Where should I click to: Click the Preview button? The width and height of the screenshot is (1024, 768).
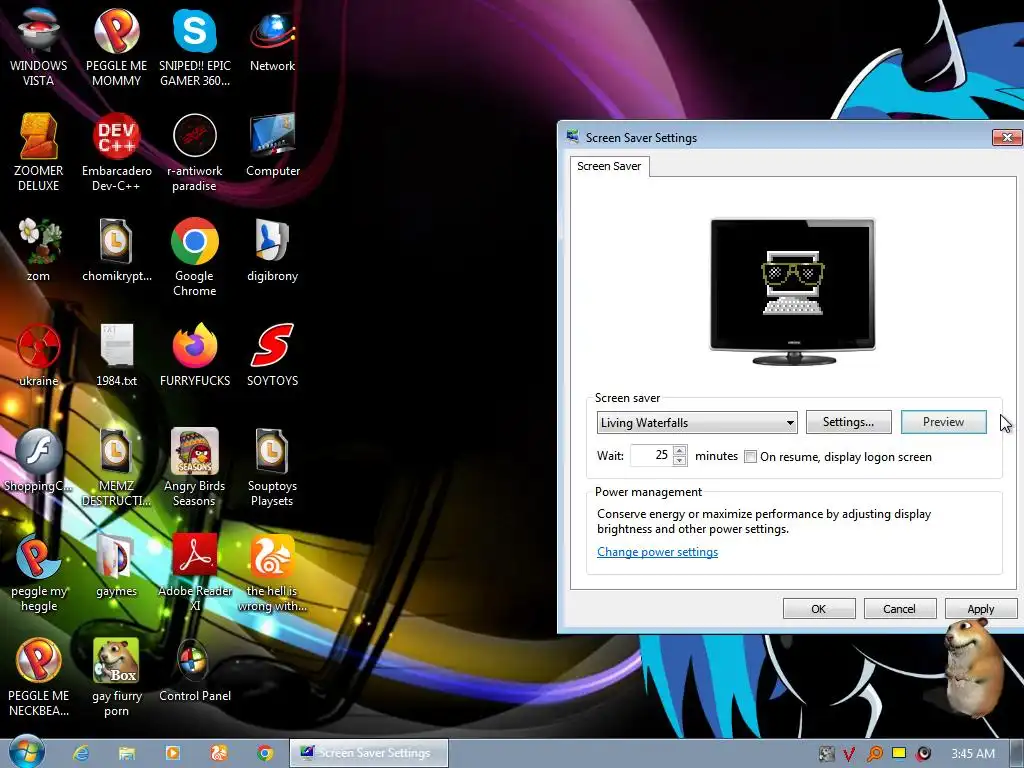[x=943, y=422]
